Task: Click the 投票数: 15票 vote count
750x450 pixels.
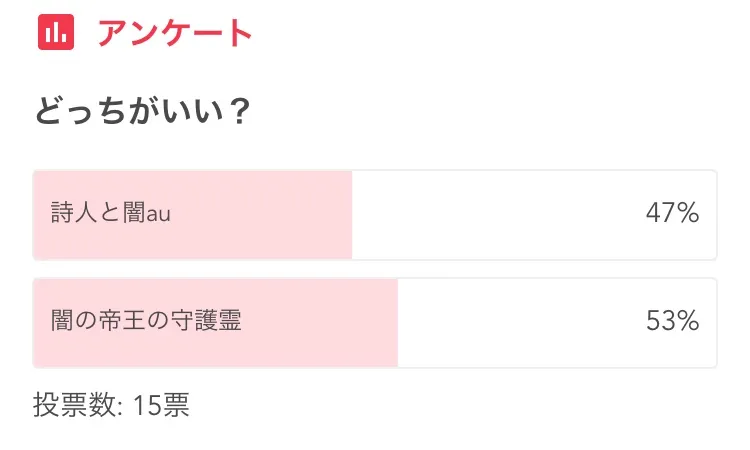Action: click(x=111, y=405)
